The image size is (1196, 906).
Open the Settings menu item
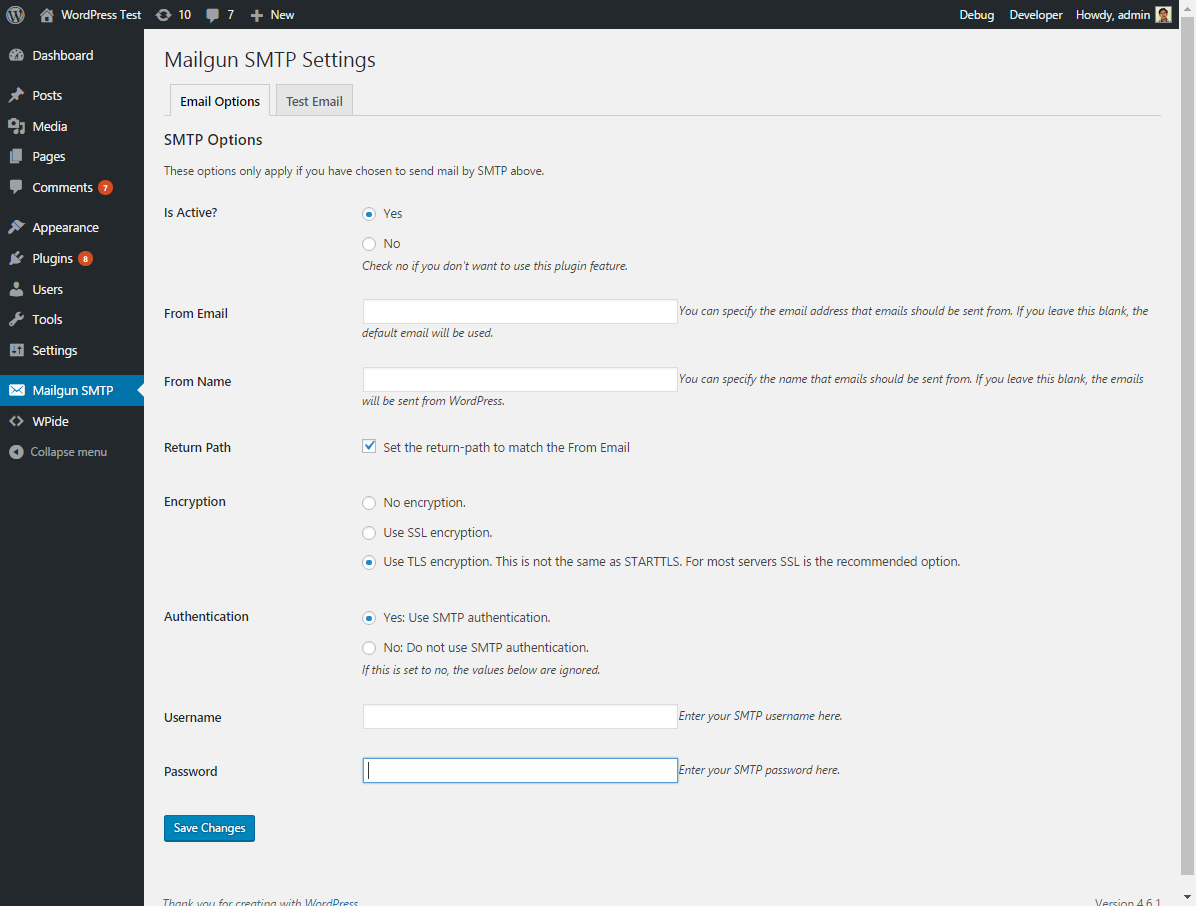pyautogui.click(x=54, y=351)
